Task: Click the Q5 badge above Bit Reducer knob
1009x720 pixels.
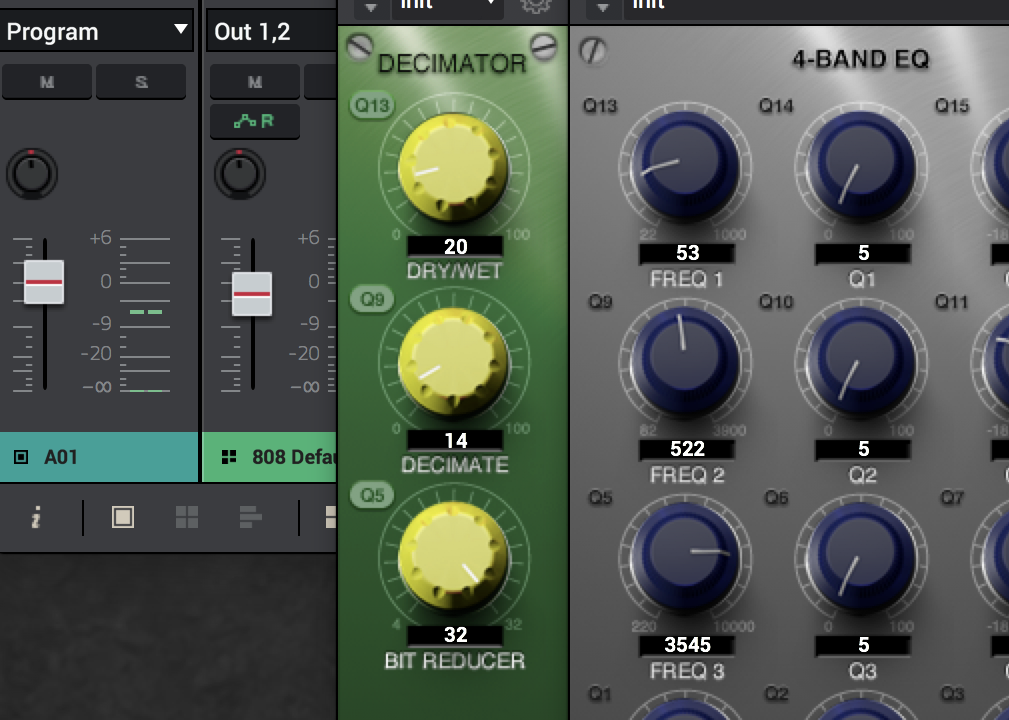Action: click(372, 495)
